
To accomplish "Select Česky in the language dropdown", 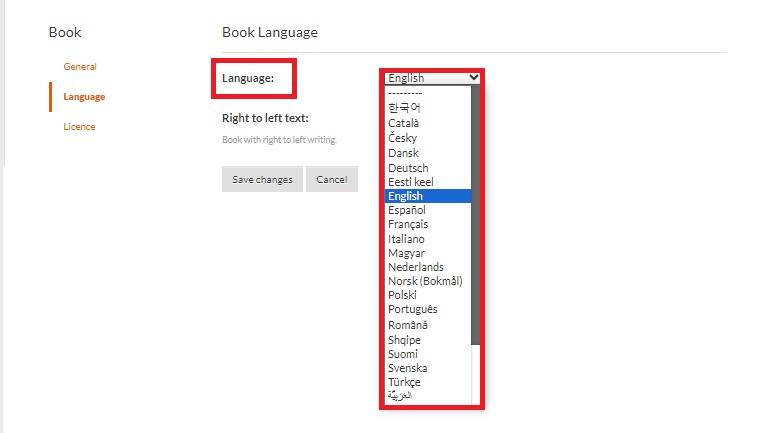I will [403, 138].
